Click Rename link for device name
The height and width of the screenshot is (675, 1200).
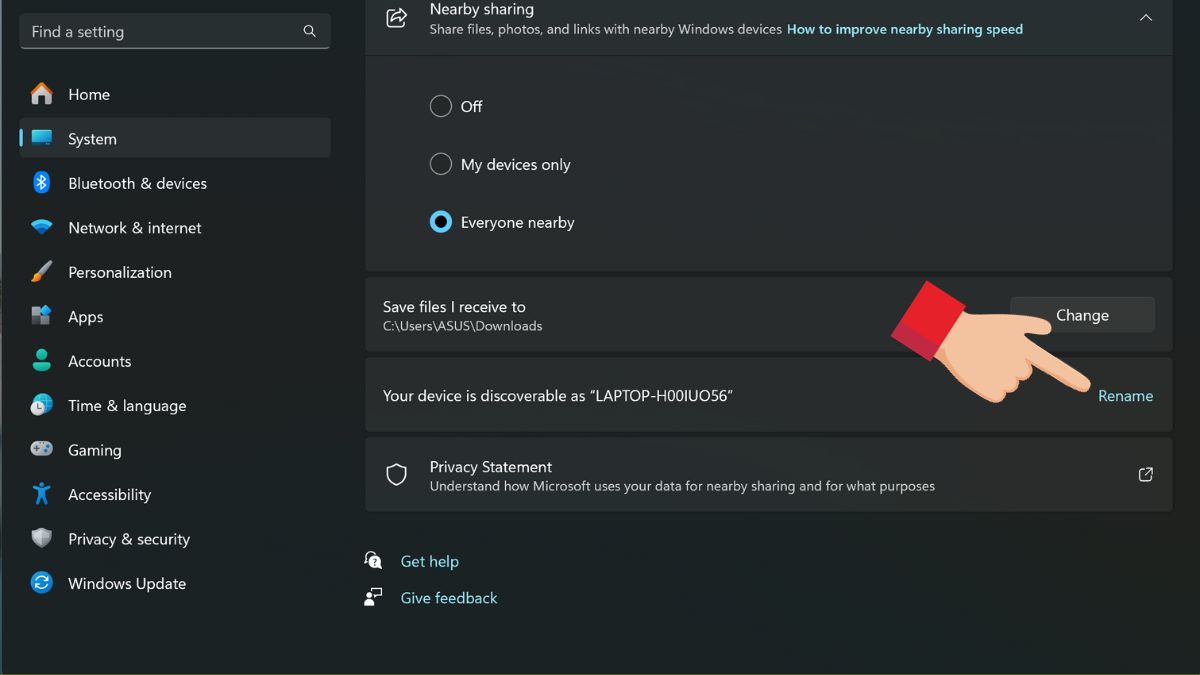point(1125,396)
